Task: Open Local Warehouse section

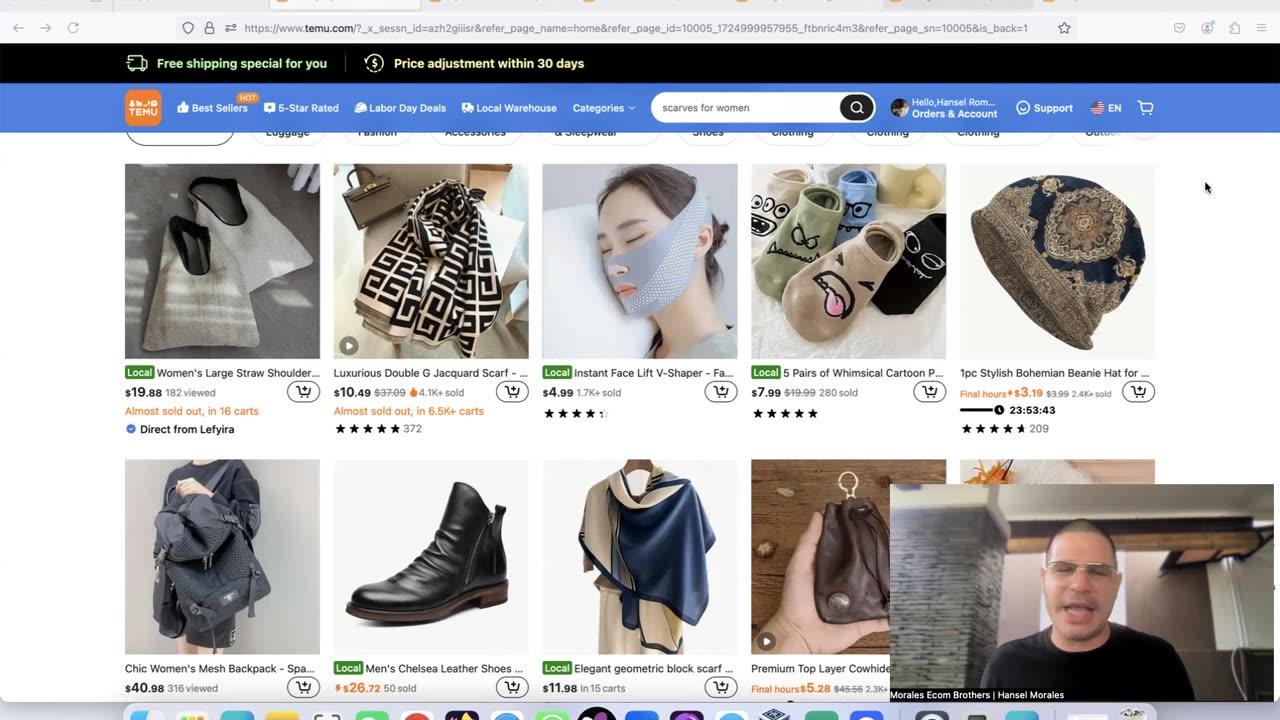Action: click(x=509, y=108)
